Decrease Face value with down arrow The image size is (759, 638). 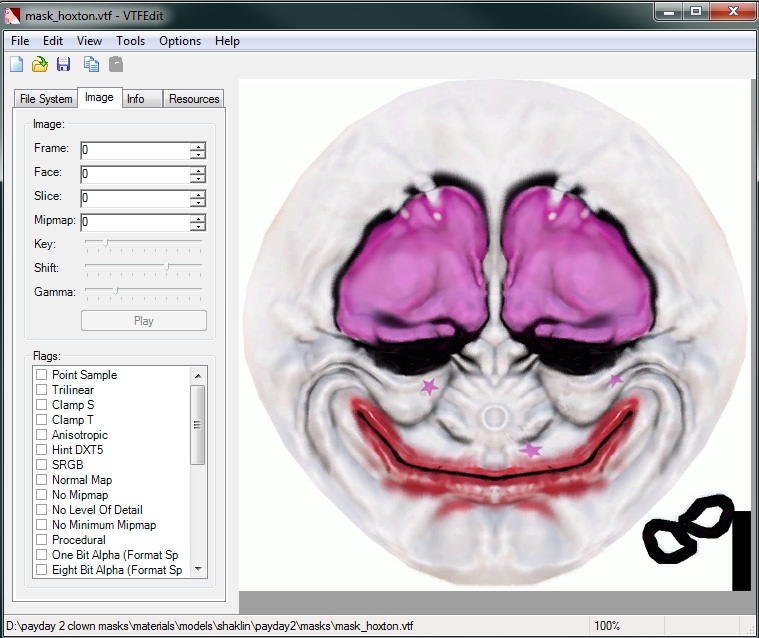(x=197, y=179)
